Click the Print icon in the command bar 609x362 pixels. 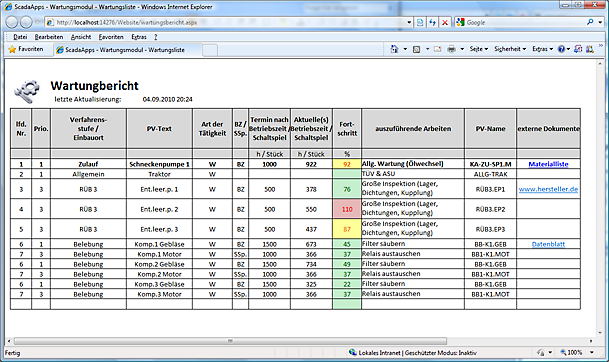coord(451,49)
